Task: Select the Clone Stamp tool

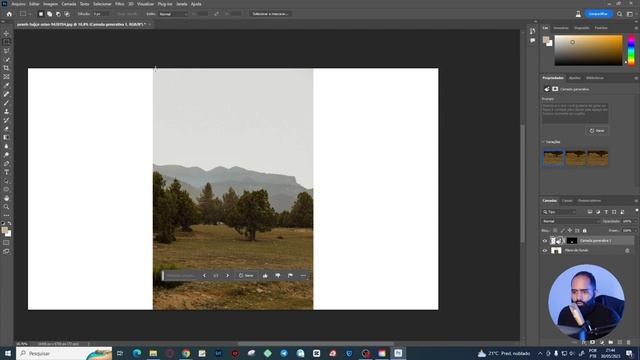Action: pos(6,111)
